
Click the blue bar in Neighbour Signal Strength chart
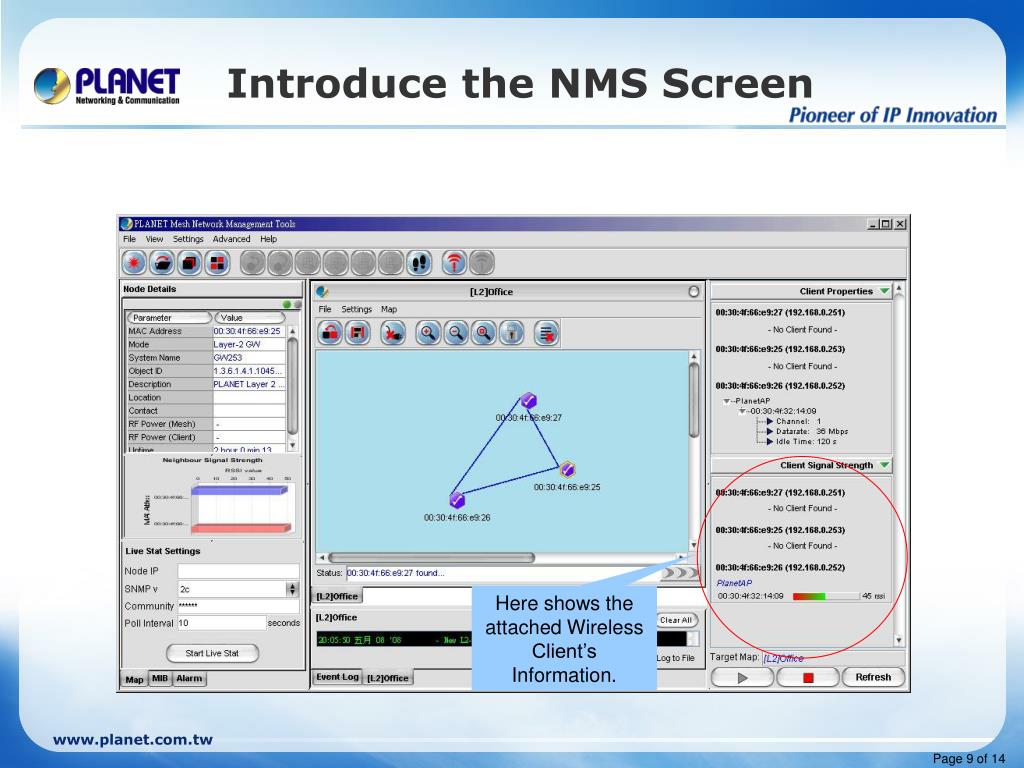[x=239, y=490]
